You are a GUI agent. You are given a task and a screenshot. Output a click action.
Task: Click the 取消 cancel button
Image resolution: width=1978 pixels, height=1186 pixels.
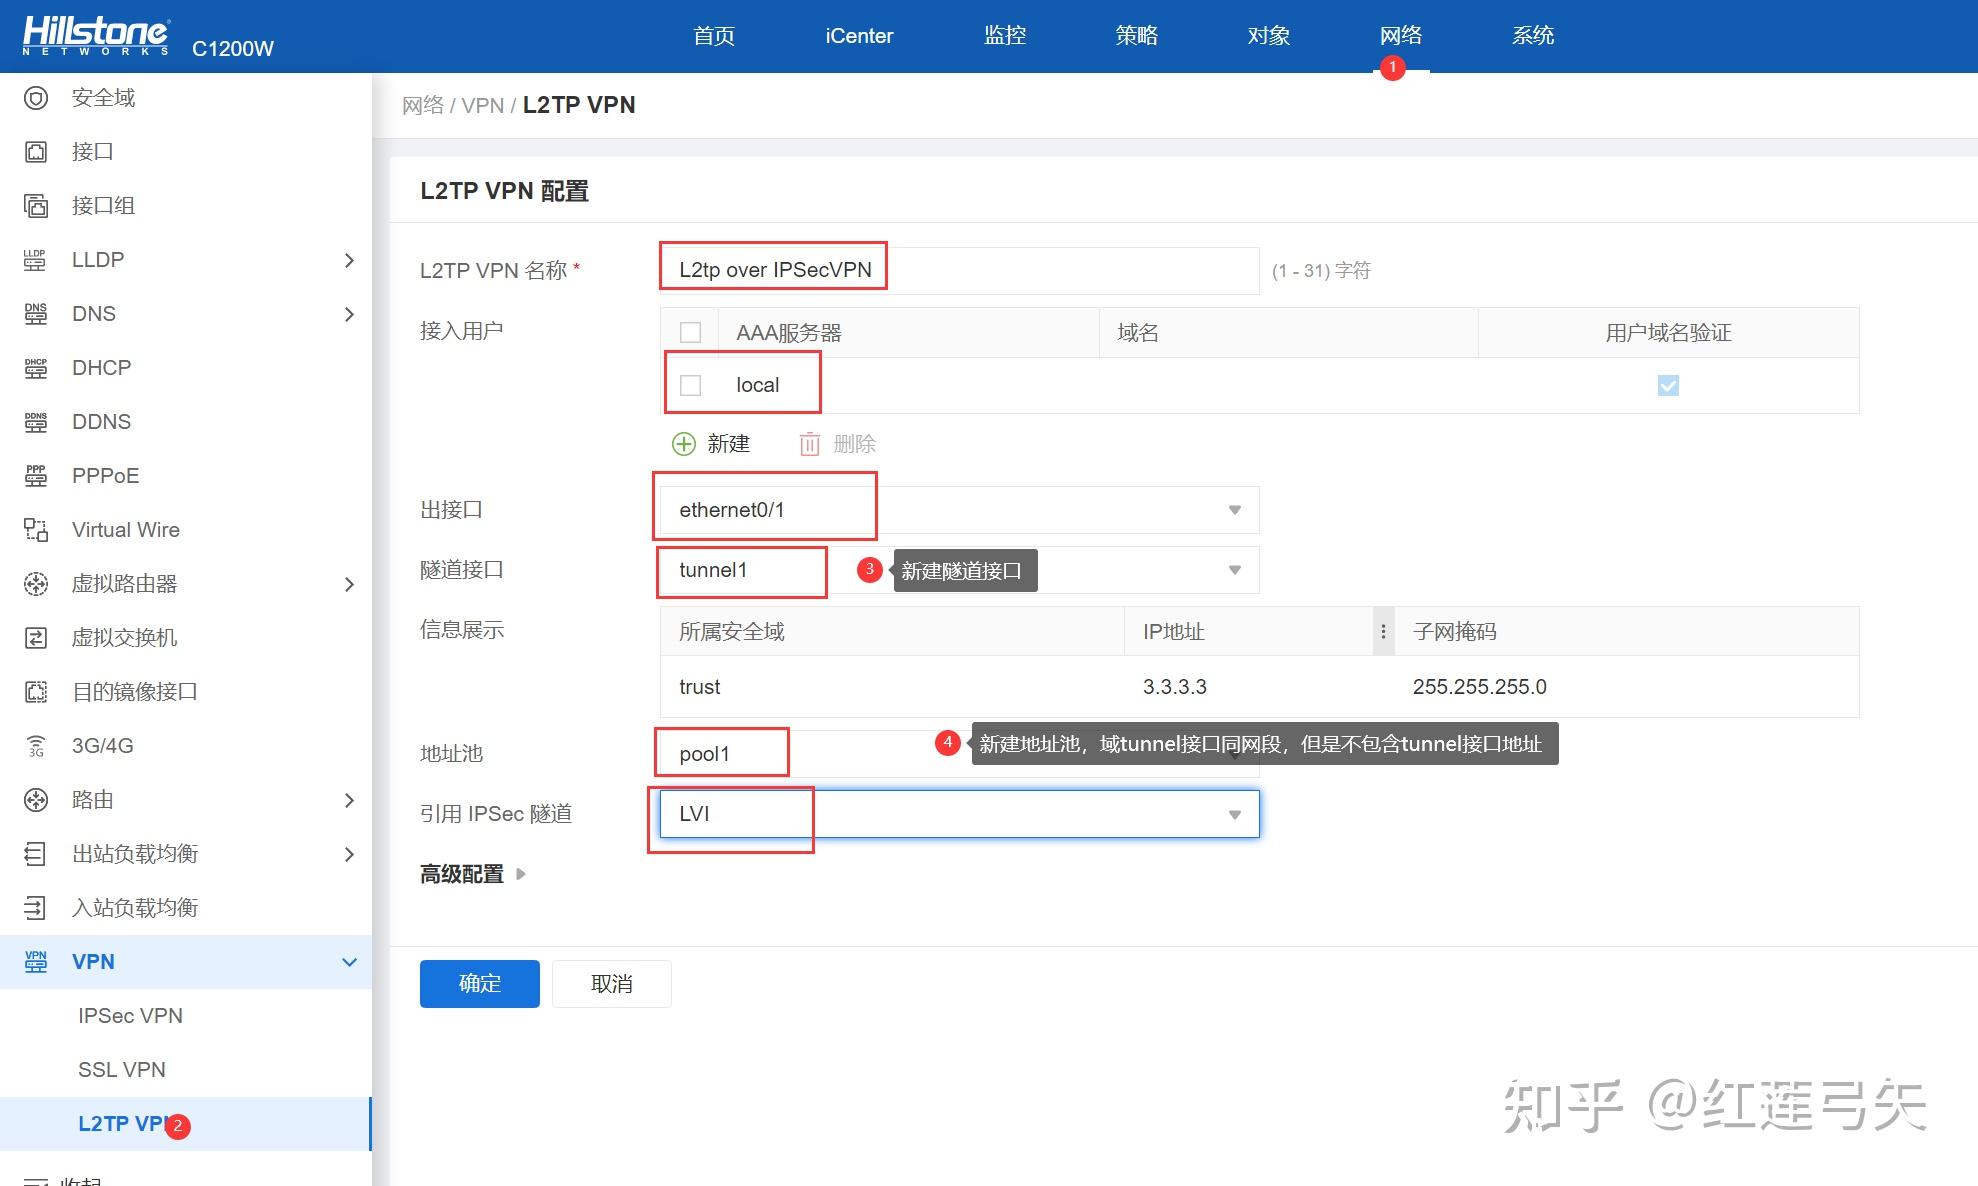[x=612, y=984]
